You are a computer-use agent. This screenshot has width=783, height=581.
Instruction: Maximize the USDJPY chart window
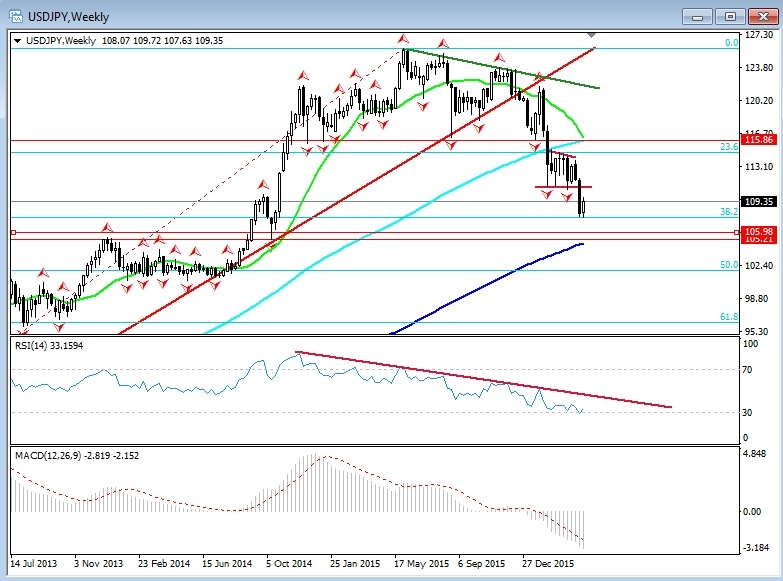[731, 16]
